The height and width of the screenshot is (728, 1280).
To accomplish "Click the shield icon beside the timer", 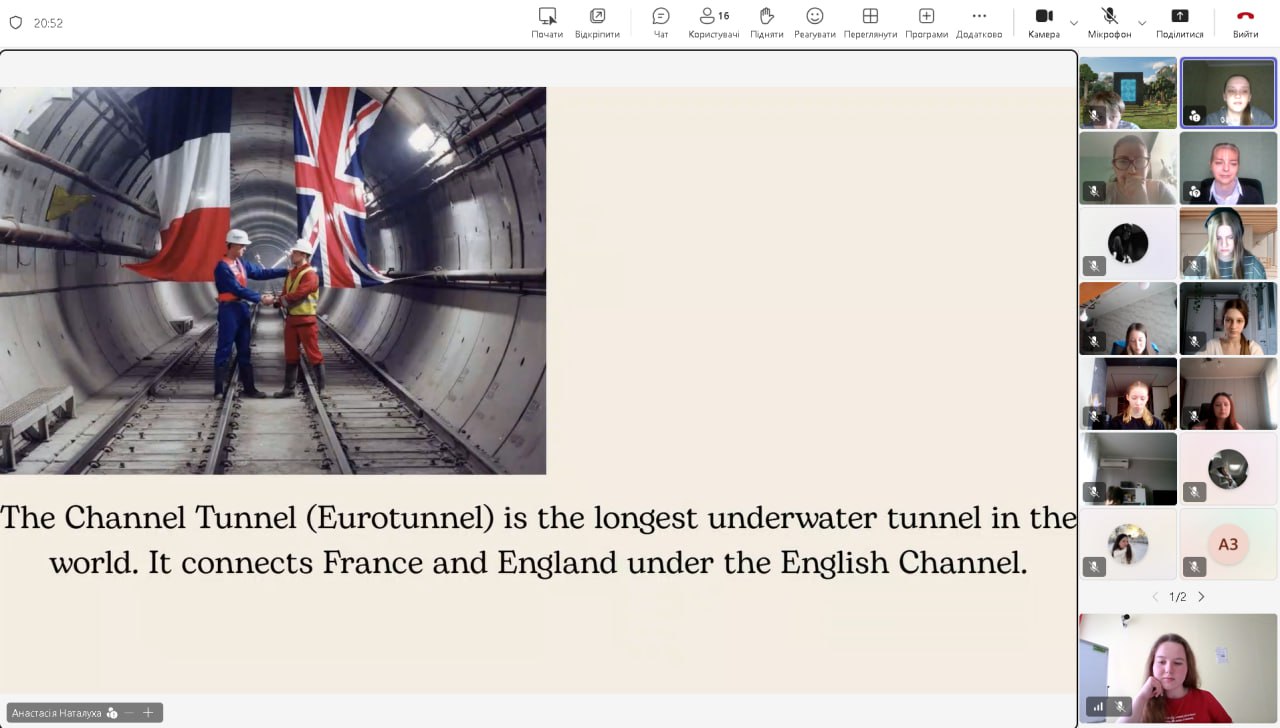I will pyautogui.click(x=15, y=23).
